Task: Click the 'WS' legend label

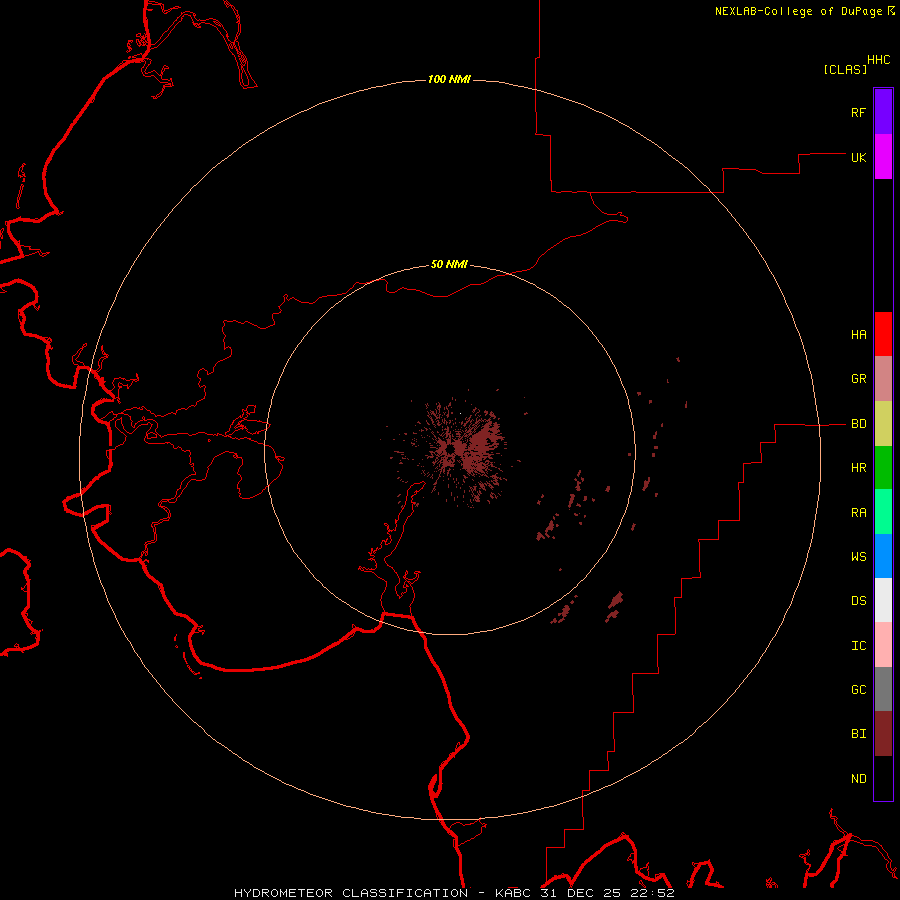Action: [859, 556]
